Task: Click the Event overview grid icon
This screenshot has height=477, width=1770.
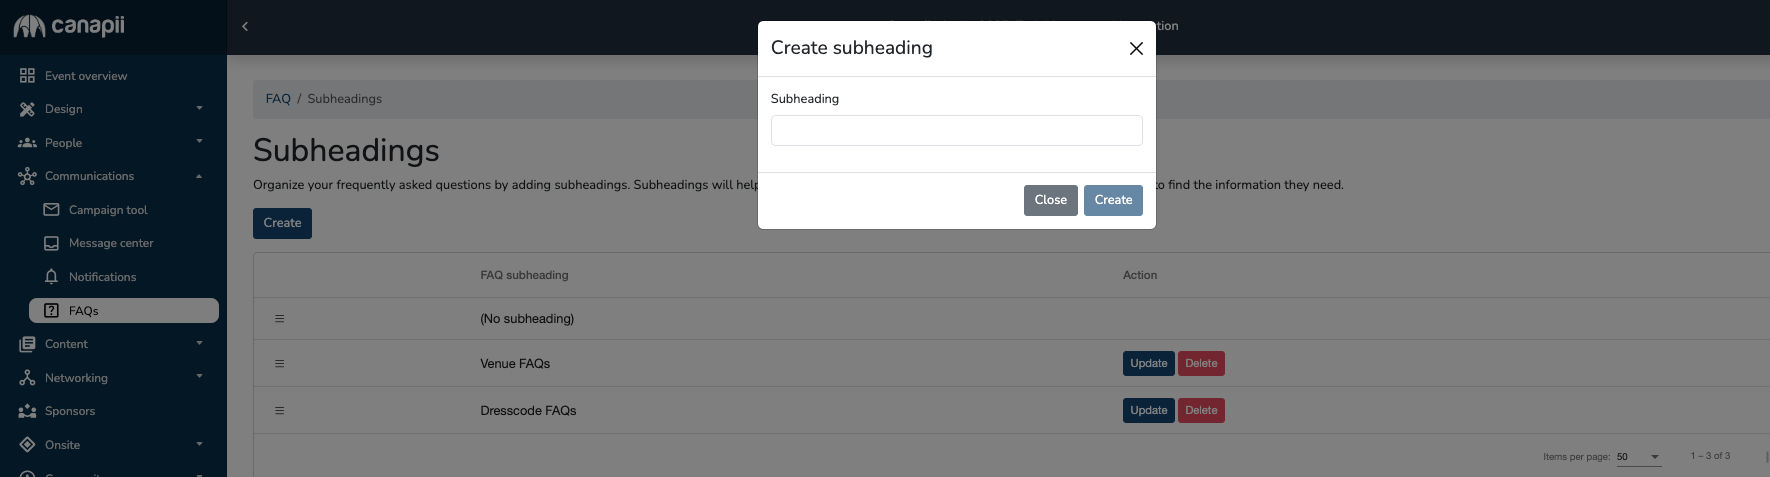Action: [x=27, y=76]
